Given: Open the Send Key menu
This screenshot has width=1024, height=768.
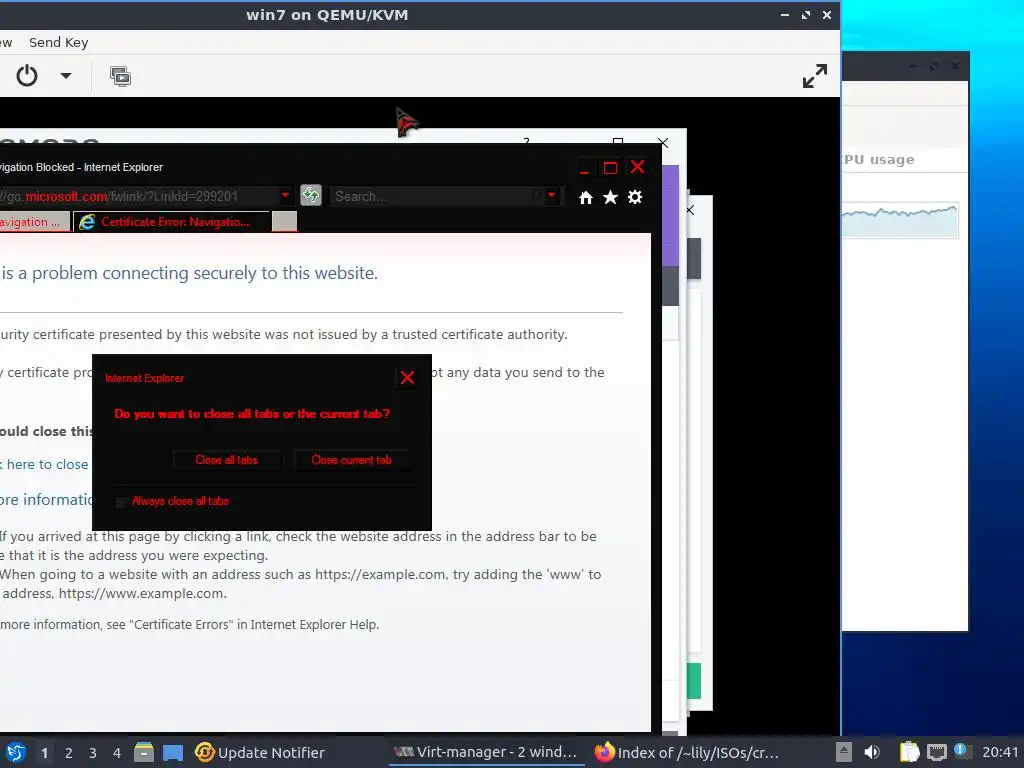Looking at the screenshot, I should tap(58, 42).
